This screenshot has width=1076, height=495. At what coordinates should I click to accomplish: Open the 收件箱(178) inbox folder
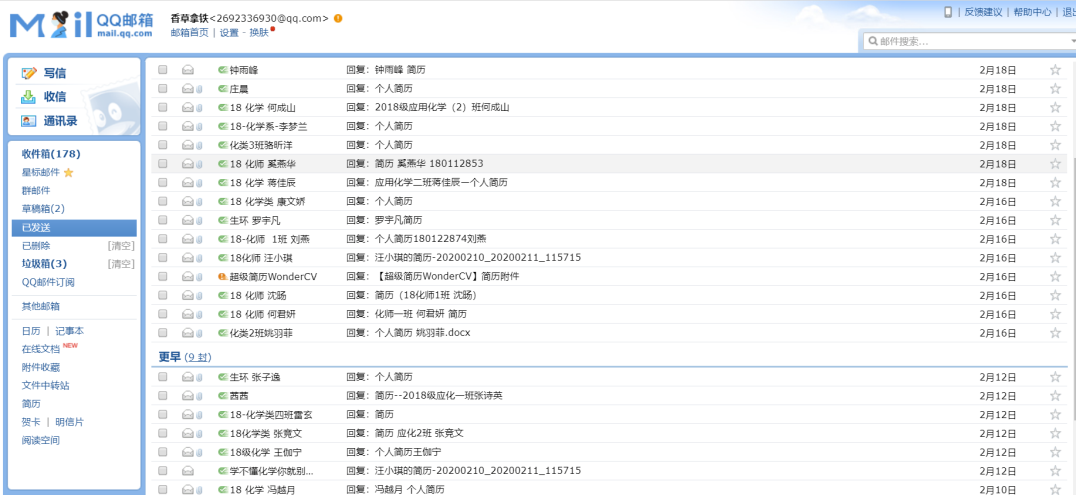(x=51, y=154)
